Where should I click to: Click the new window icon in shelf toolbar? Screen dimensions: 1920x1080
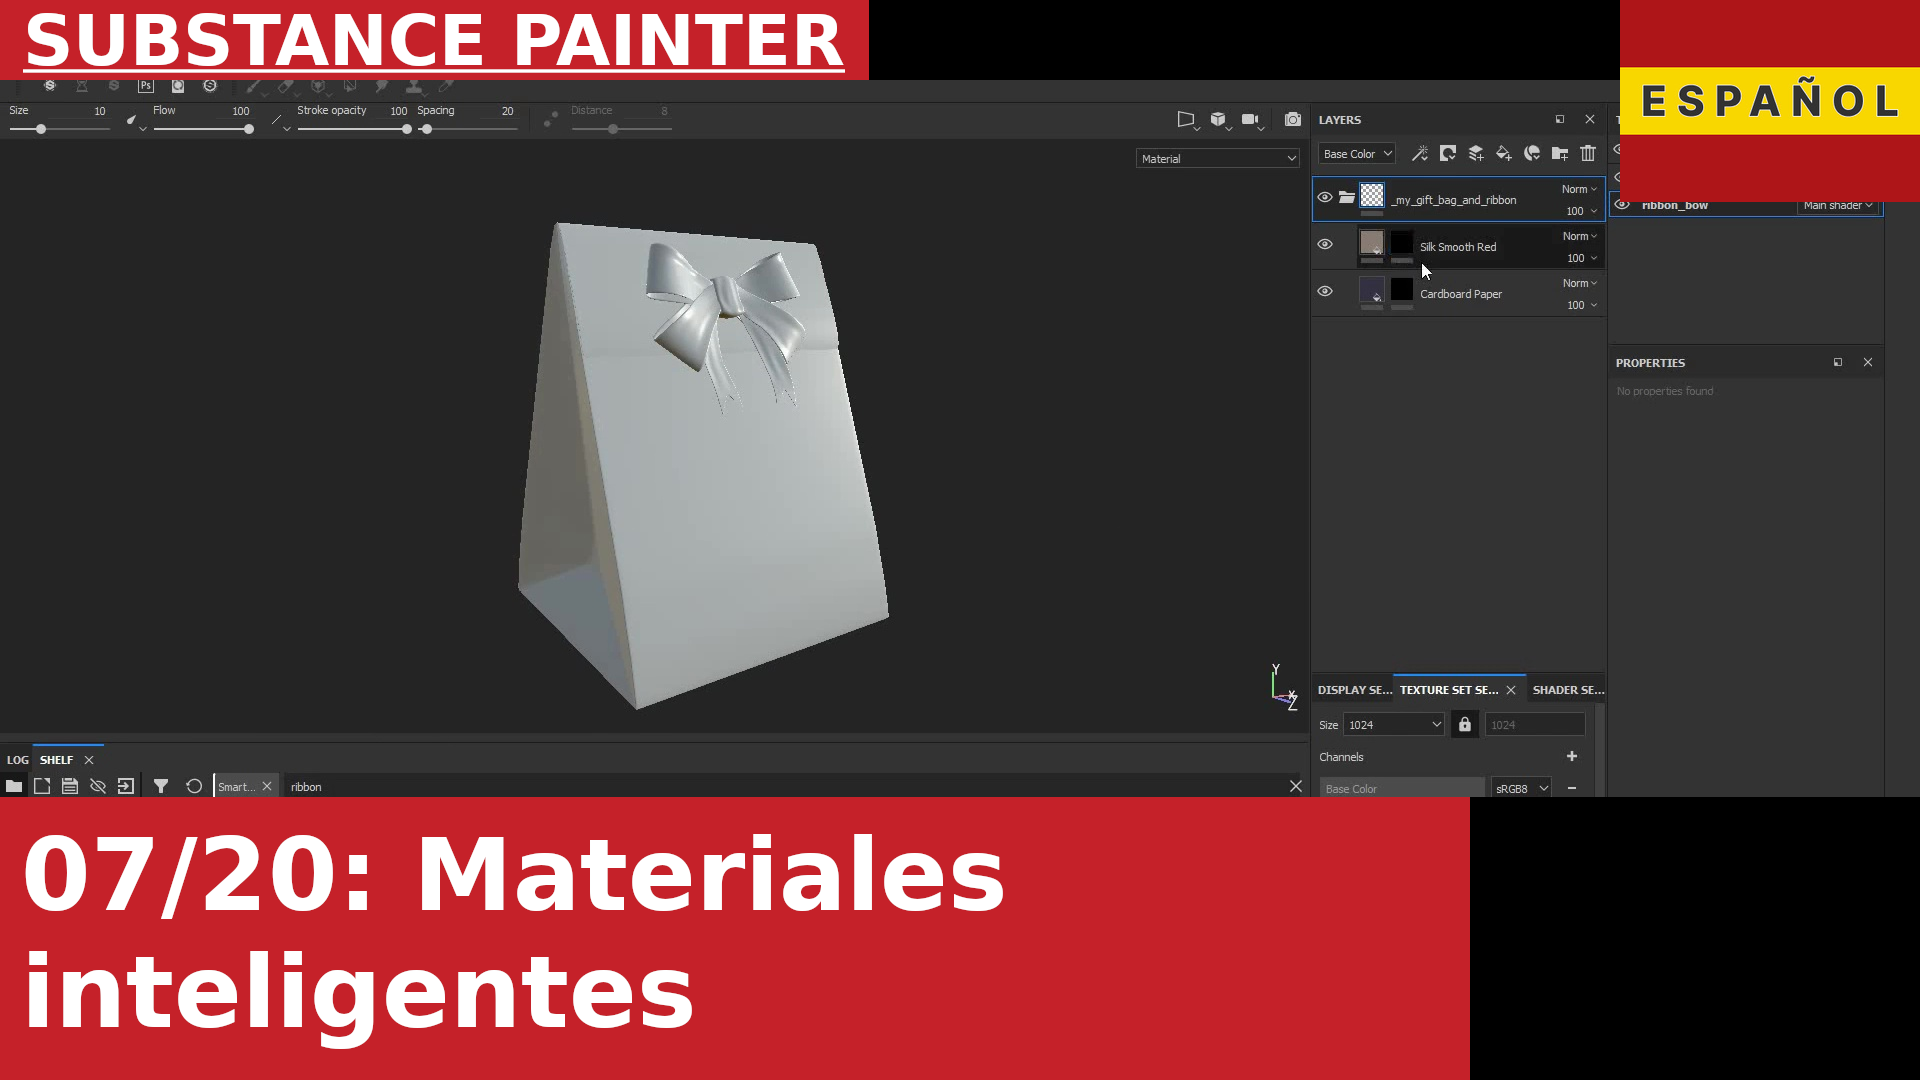point(42,786)
